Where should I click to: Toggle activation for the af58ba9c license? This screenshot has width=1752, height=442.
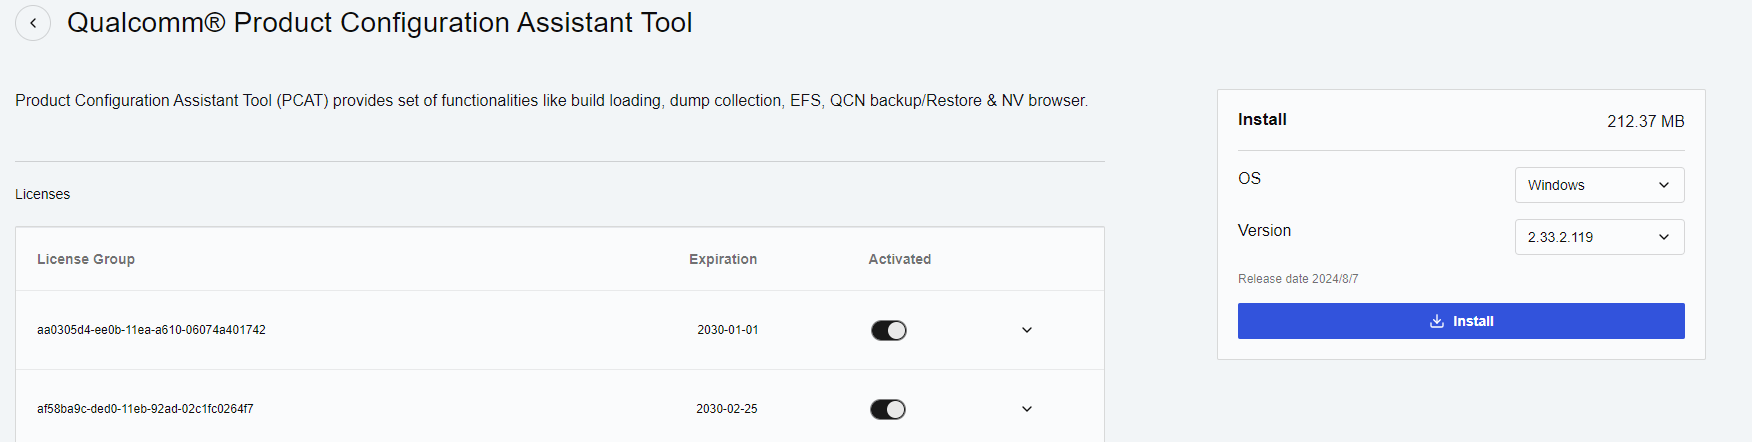point(888,409)
